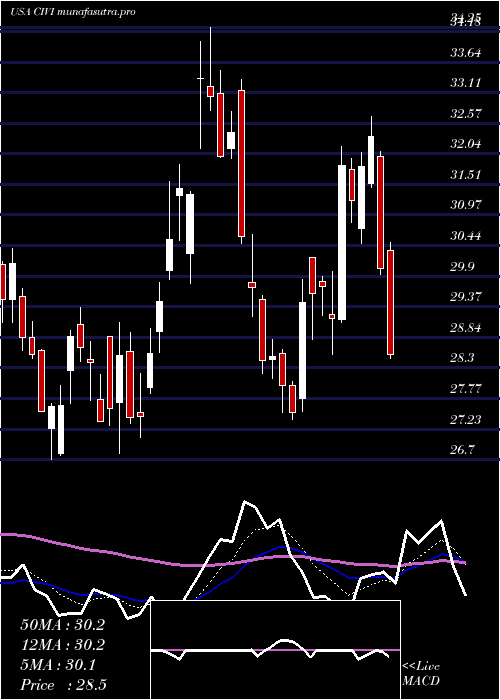Click the 33.64 price axis label
500x700 pixels.
pos(466,53)
